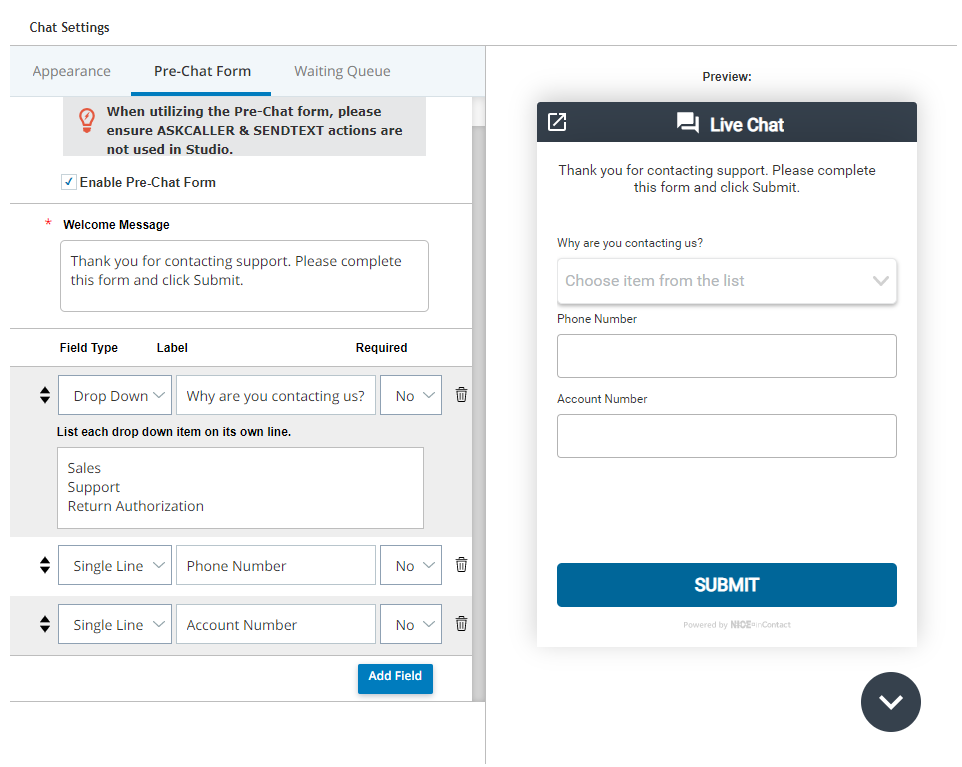Click the 'Sales' list item text
Screen dimensions: 962x767
[x=84, y=468]
